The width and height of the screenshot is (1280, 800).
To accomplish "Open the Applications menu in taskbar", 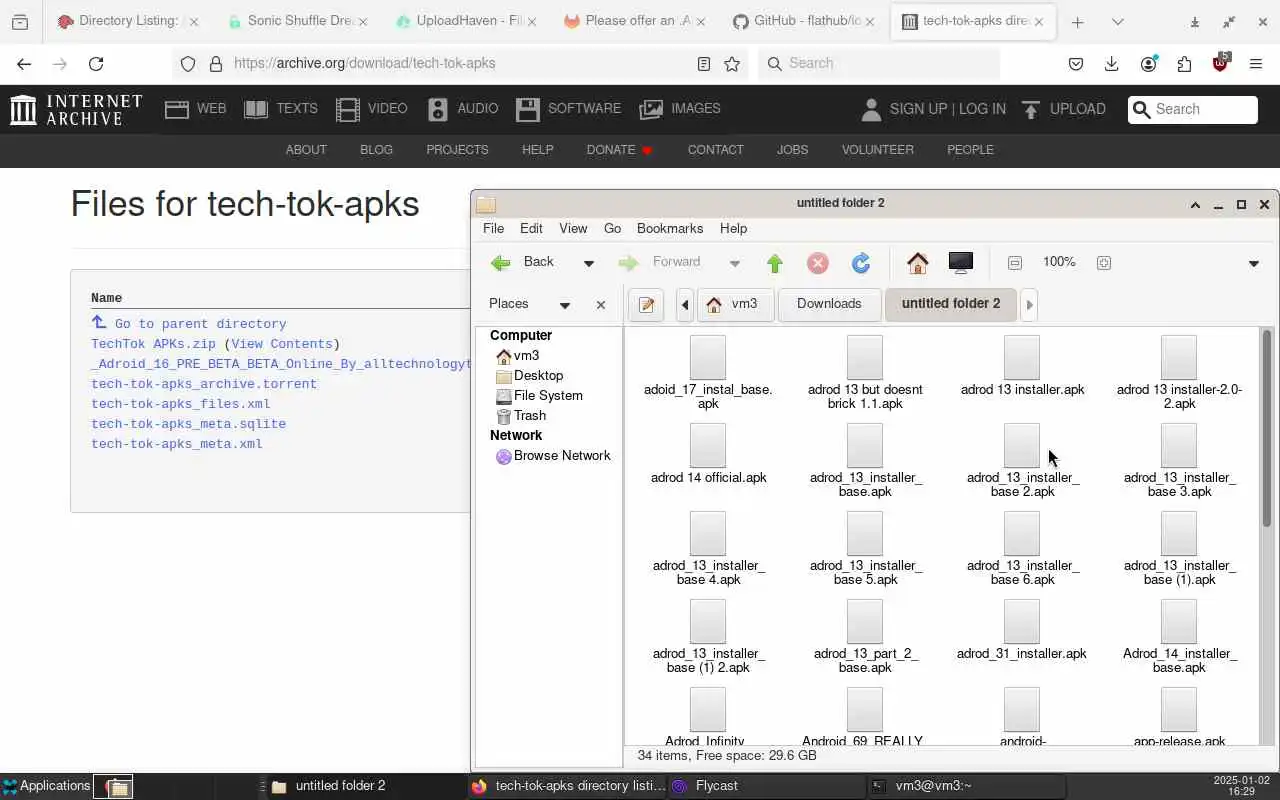I will (x=46, y=786).
